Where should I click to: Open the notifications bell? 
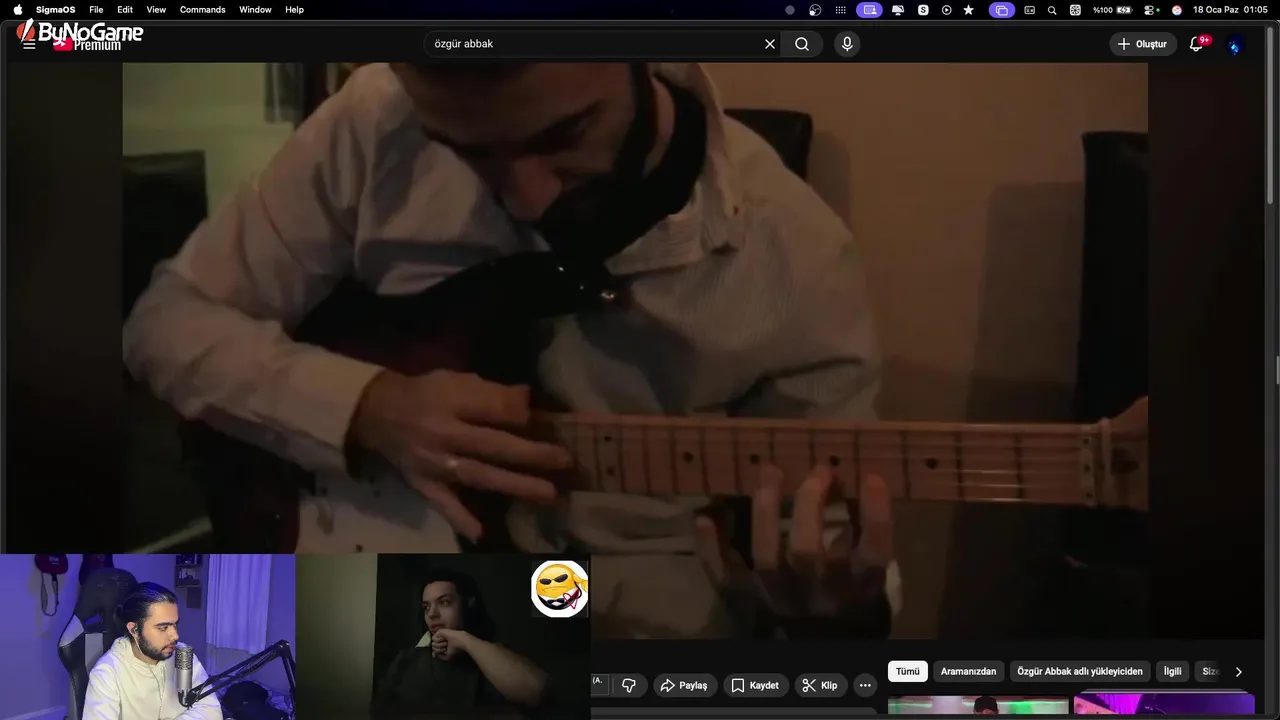point(1196,44)
